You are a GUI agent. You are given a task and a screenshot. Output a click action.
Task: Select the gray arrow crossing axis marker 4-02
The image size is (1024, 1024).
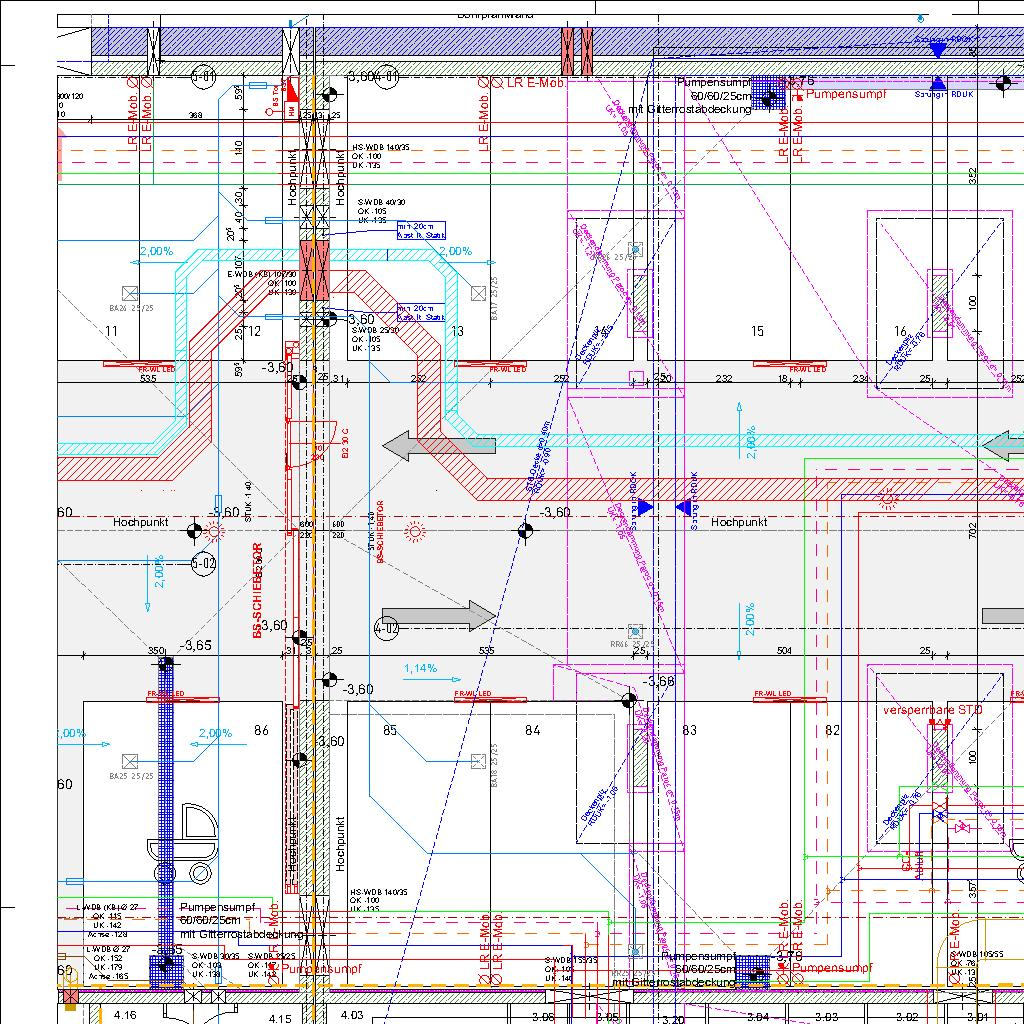point(438,617)
